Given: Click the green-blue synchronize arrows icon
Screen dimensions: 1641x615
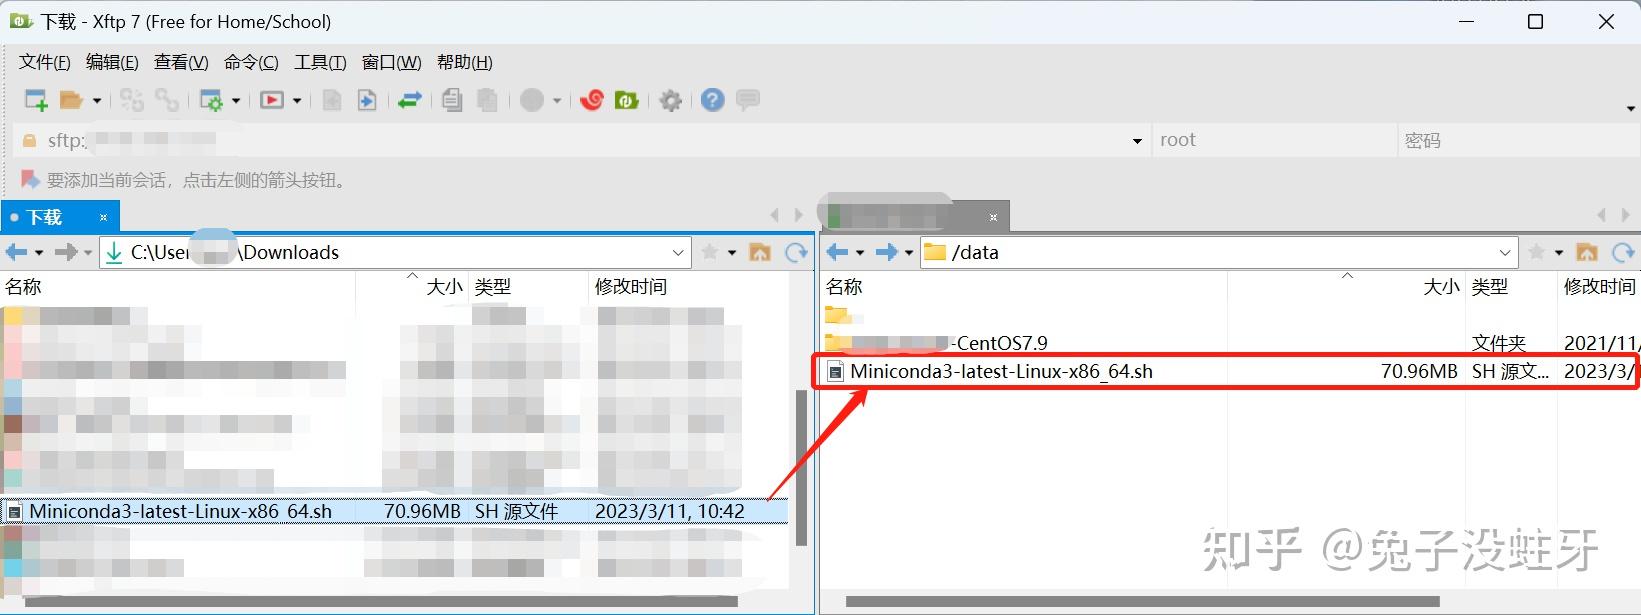Looking at the screenshot, I should click(410, 100).
